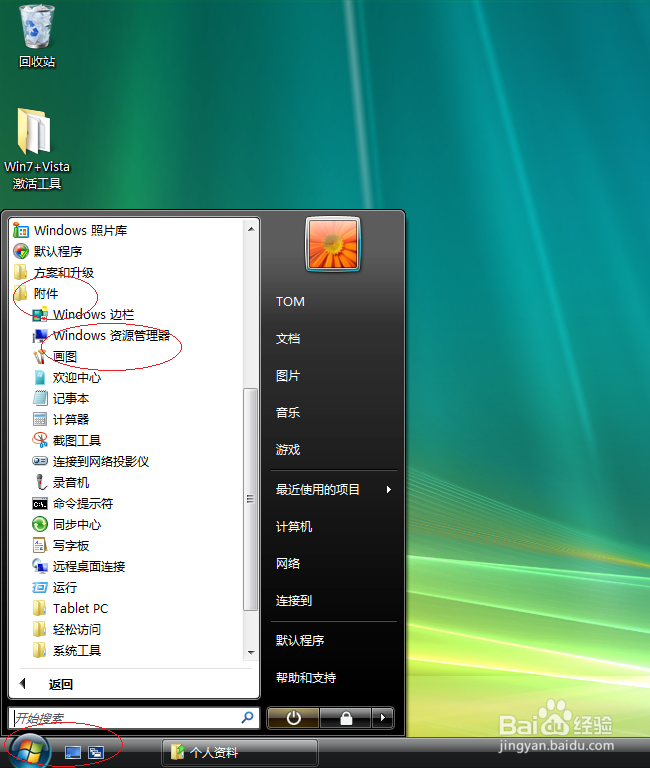Open shutdown options arrow menu
650x768 pixels.
(x=383, y=718)
